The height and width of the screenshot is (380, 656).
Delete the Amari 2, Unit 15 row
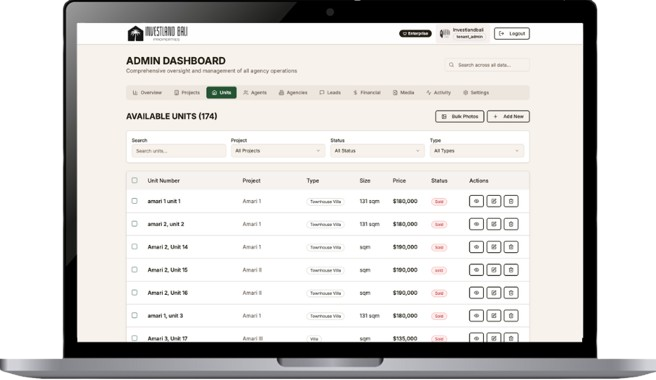pos(511,270)
